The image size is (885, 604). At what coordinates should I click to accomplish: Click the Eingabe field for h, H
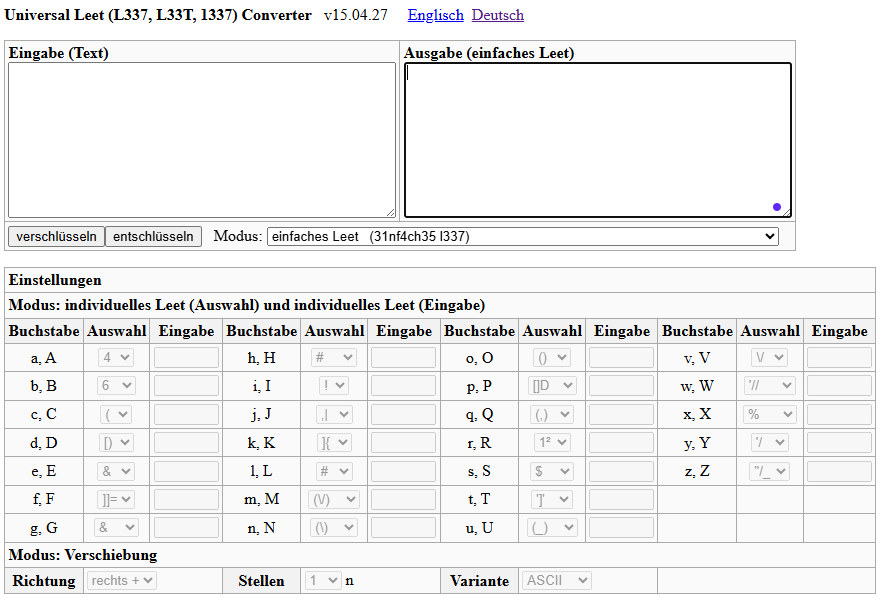404,358
